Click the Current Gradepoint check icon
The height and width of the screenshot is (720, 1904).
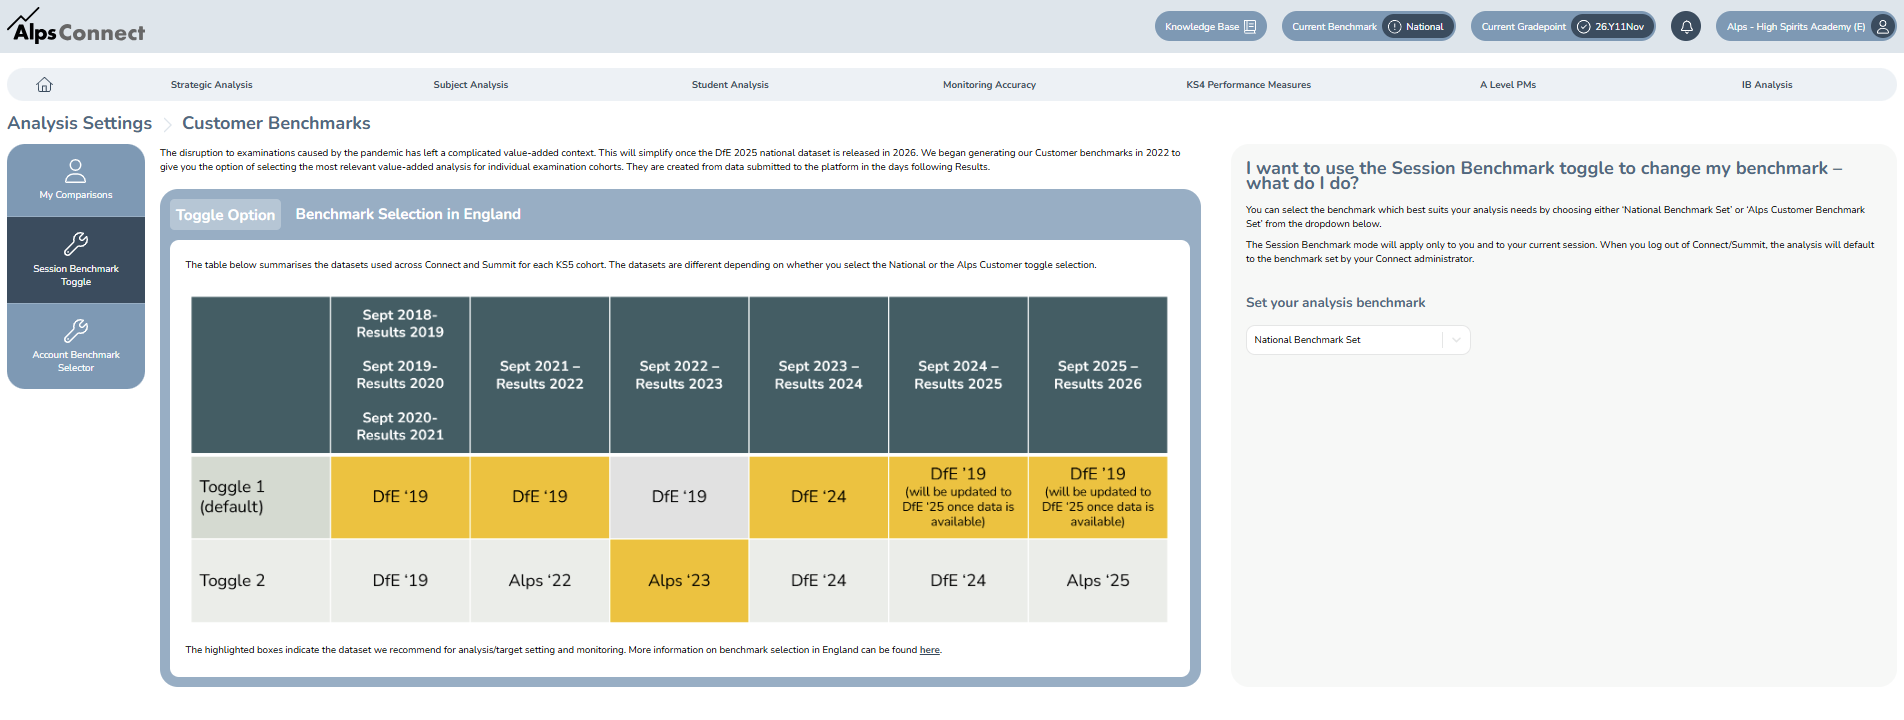coord(1583,27)
